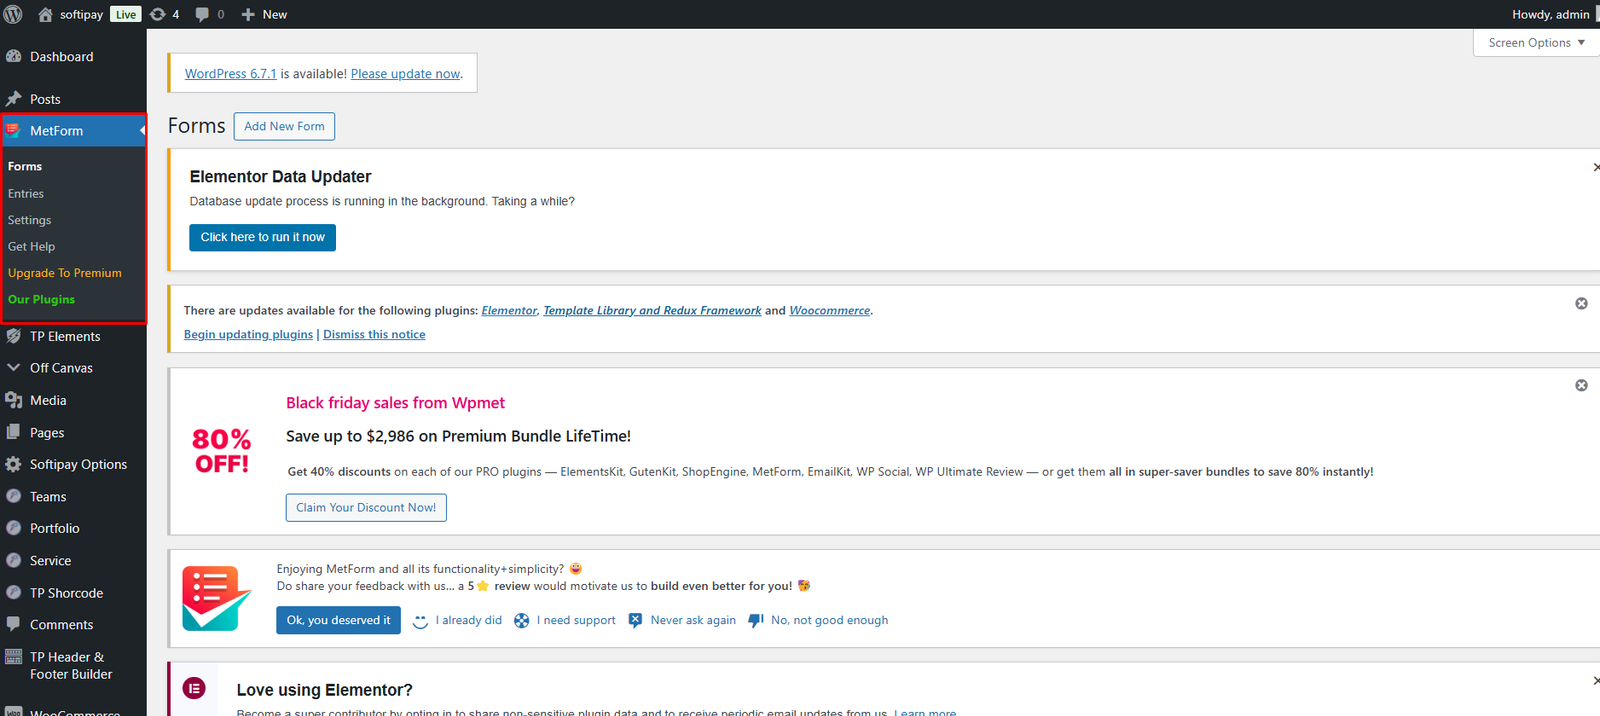
Task: Dismiss the plugin updates notice
Action: click(1581, 304)
